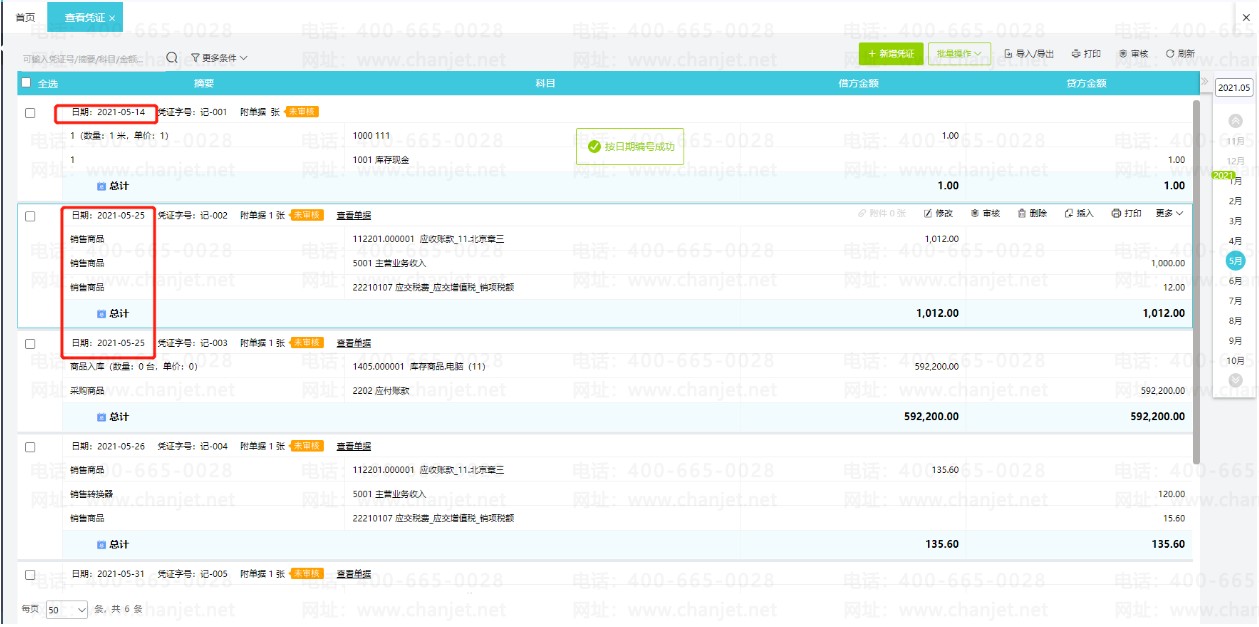Click the 摘要 column header
The width and height of the screenshot is (1259, 627).
(204, 83)
